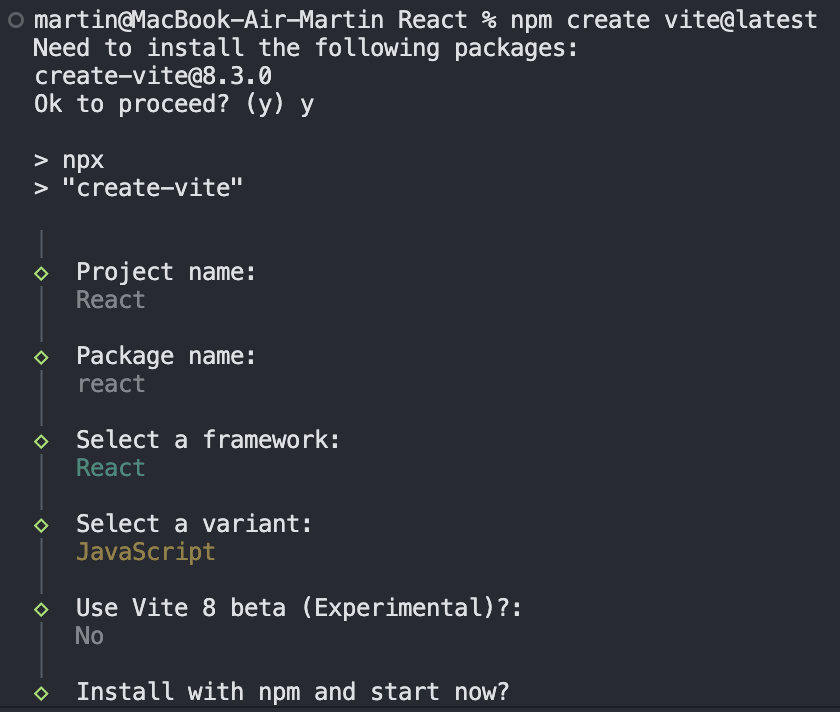
Task: Click the 'Ok to proceed? (y) y' line
Action: (x=174, y=104)
